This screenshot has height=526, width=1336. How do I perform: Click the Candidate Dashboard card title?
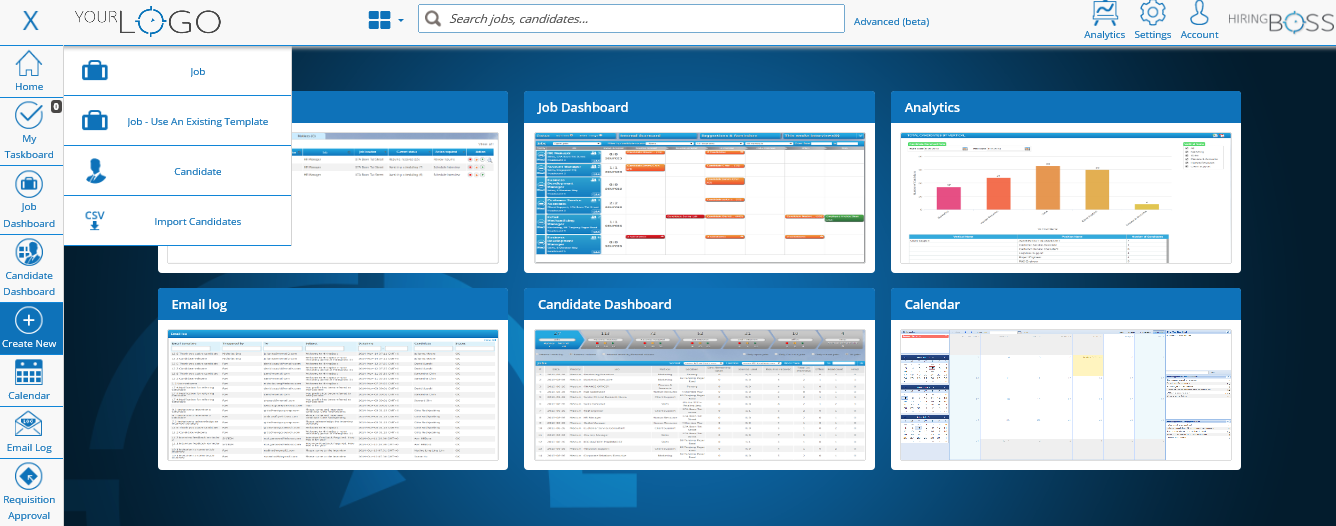point(605,304)
